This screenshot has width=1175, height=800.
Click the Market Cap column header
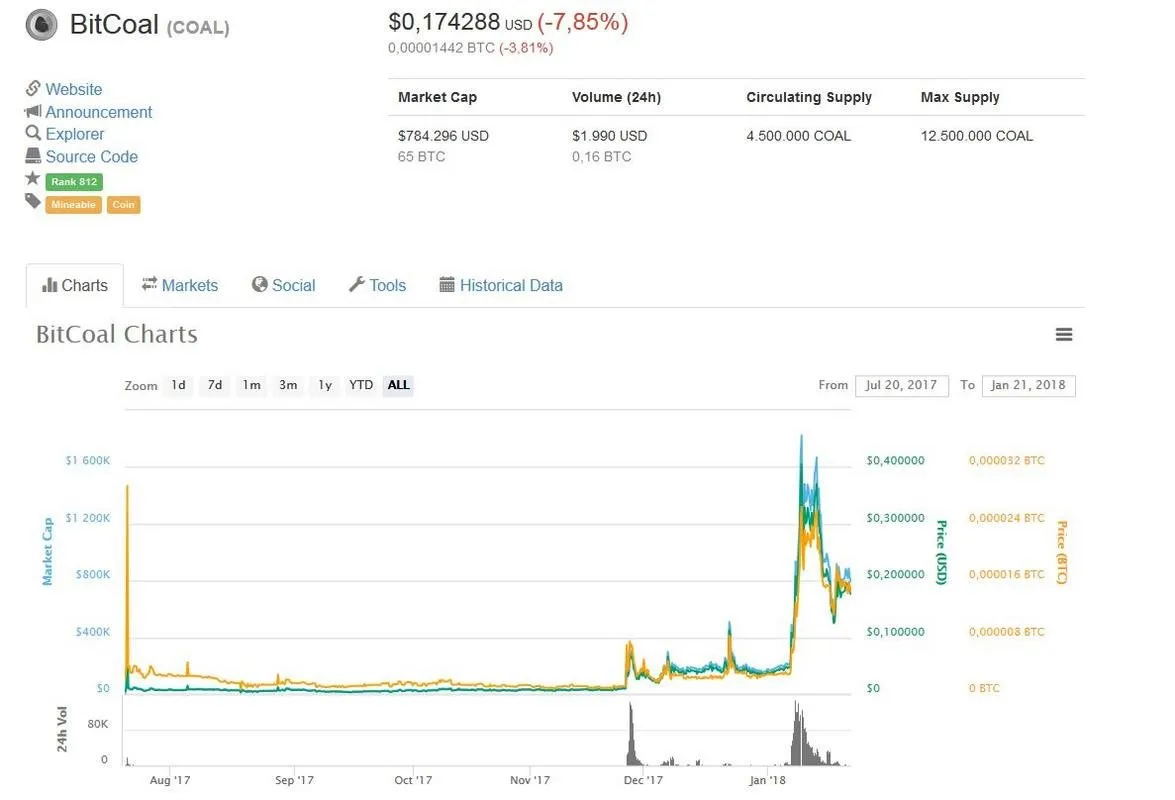[438, 97]
